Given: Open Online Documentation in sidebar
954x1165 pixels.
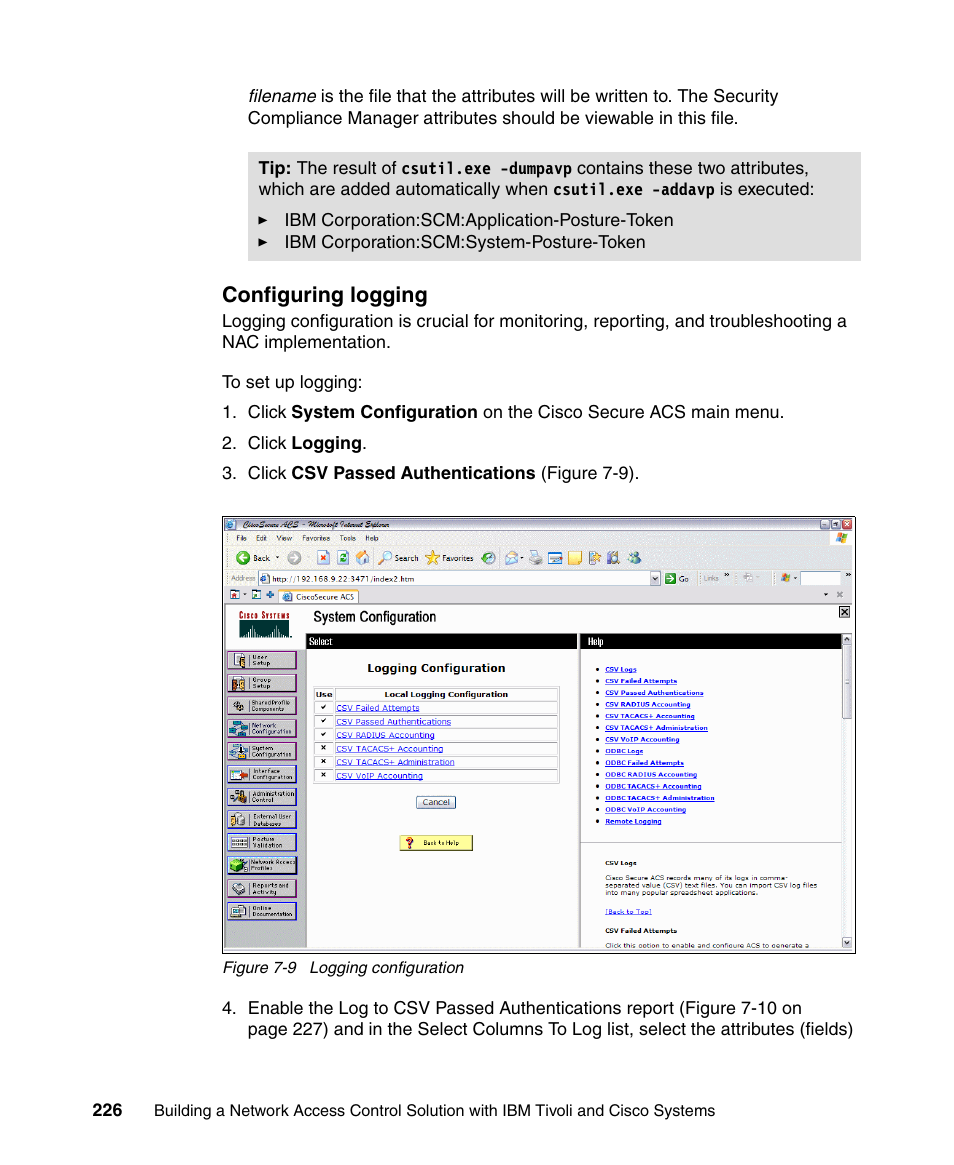Looking at the screenshot, I should [262, 911].
